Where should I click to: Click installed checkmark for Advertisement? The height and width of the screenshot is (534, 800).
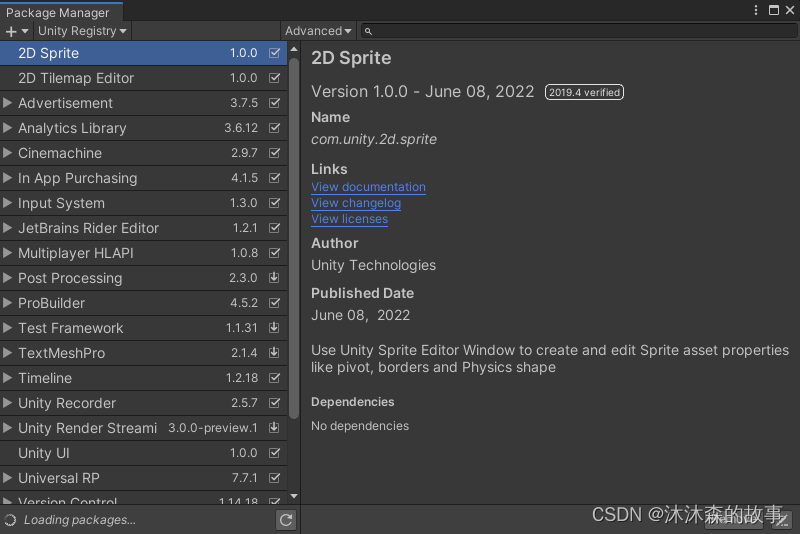click(x=274, y=103)
